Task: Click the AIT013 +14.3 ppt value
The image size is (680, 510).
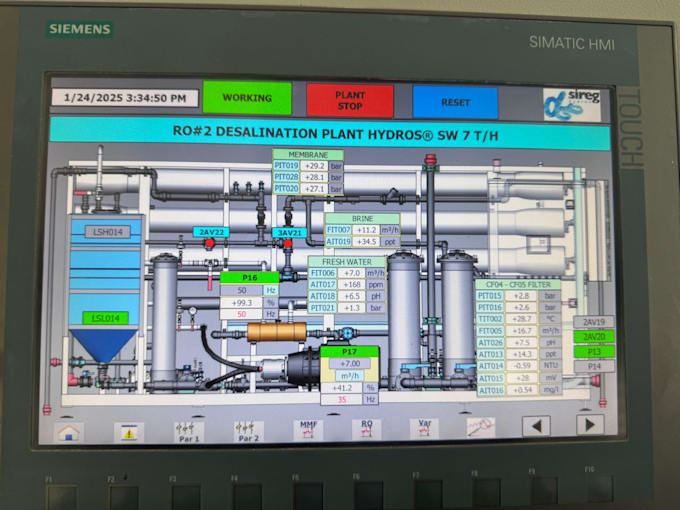Action: coord(521,354)
